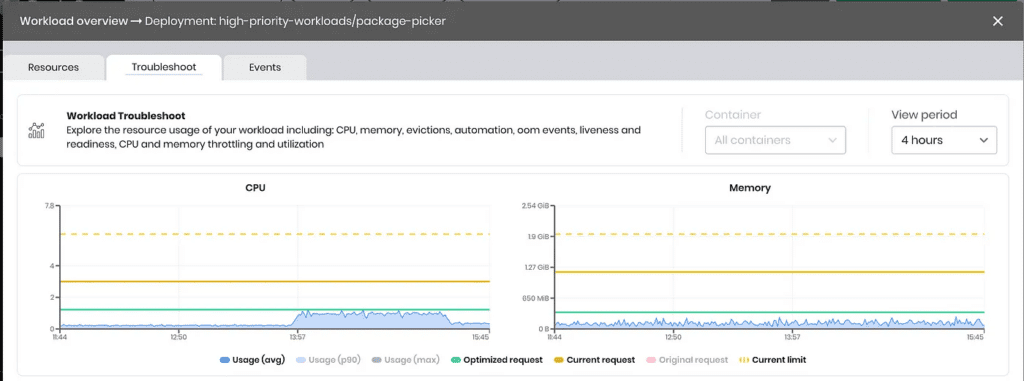Open the All containers dropdown
The height and width of the screenshot is (381, 1024).
click(775, 140)
